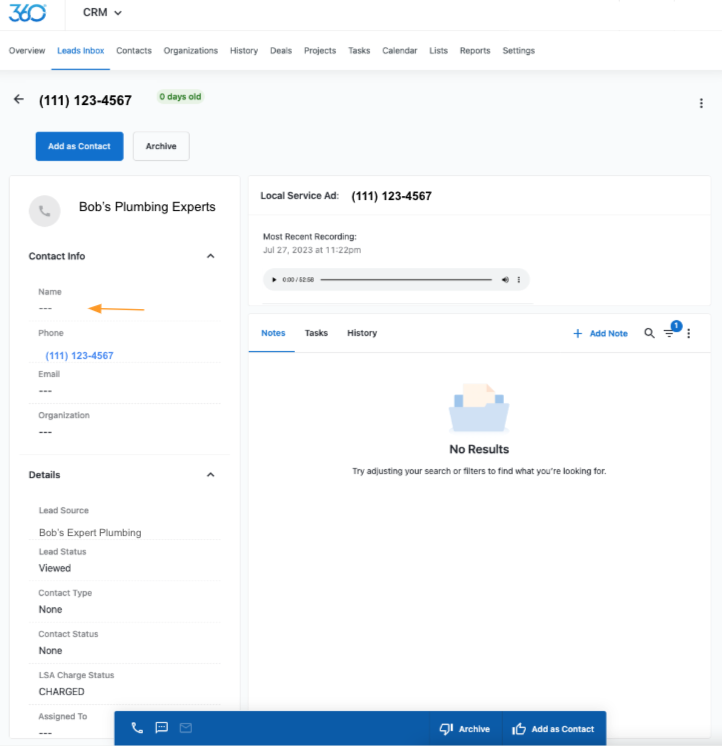Screen dimensions: 722x746
Task: Open the audio player's more options menu
Action: click(518, 280)
